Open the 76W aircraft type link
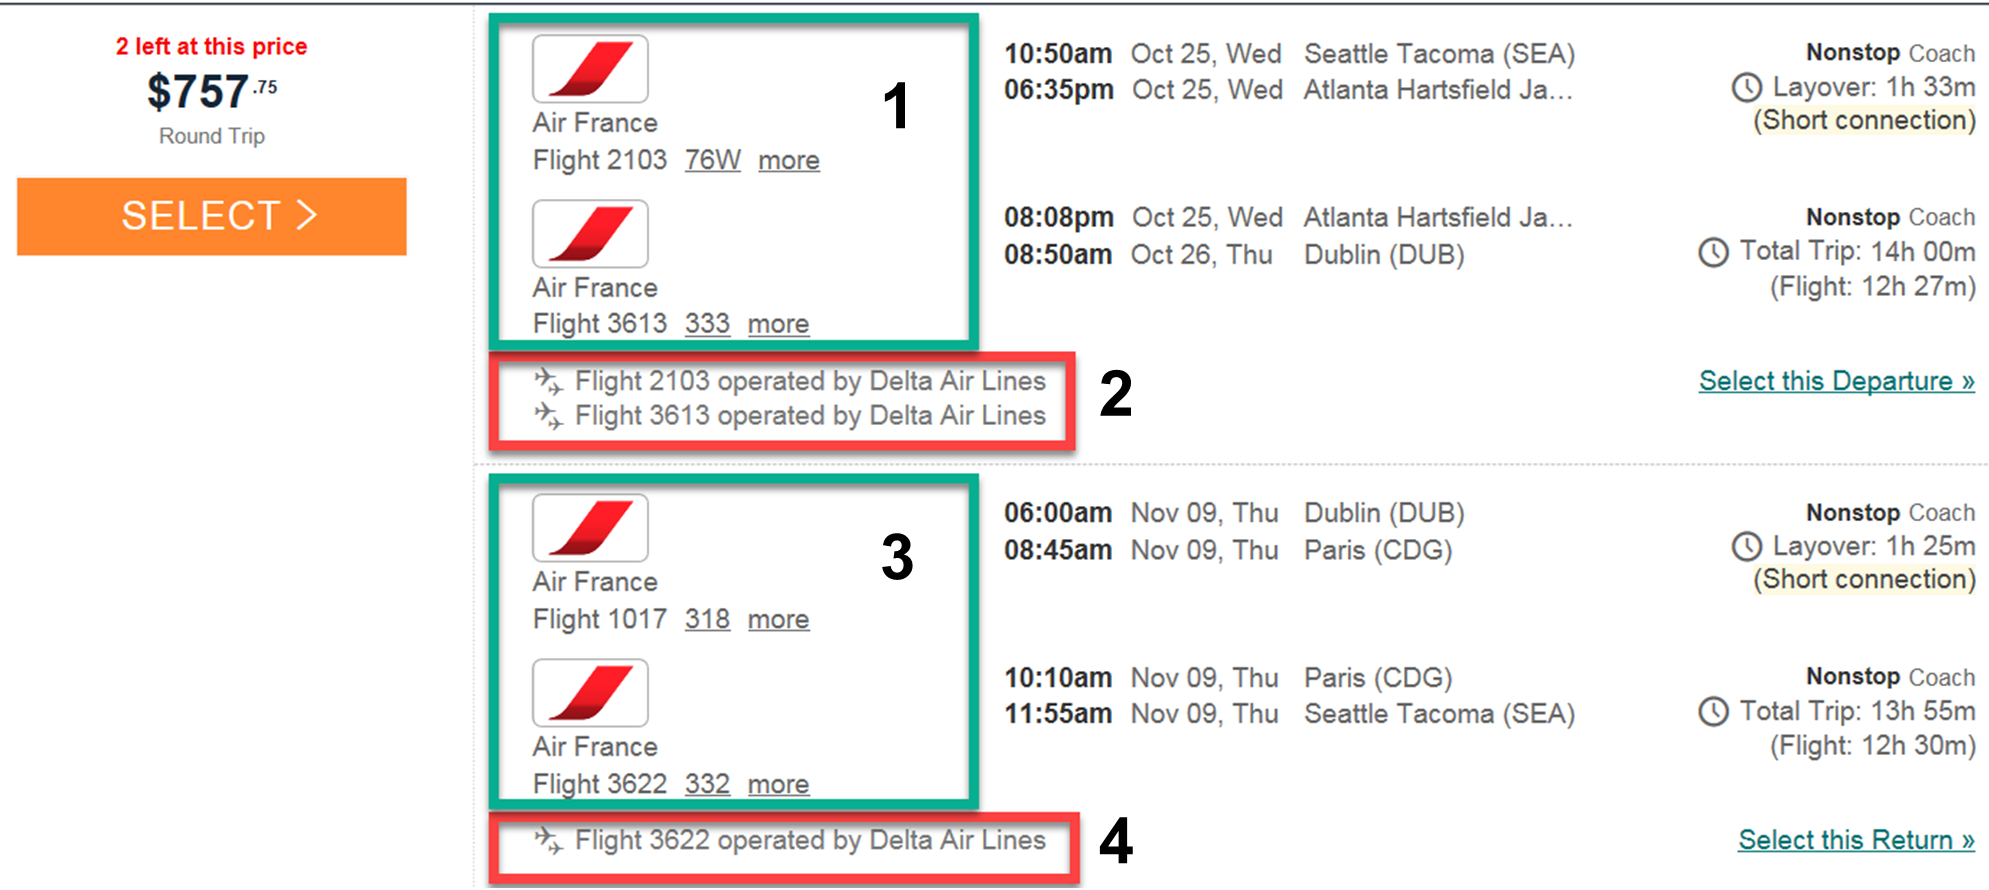Screen dimensions: 1989x890 click(x=712, y=160)
